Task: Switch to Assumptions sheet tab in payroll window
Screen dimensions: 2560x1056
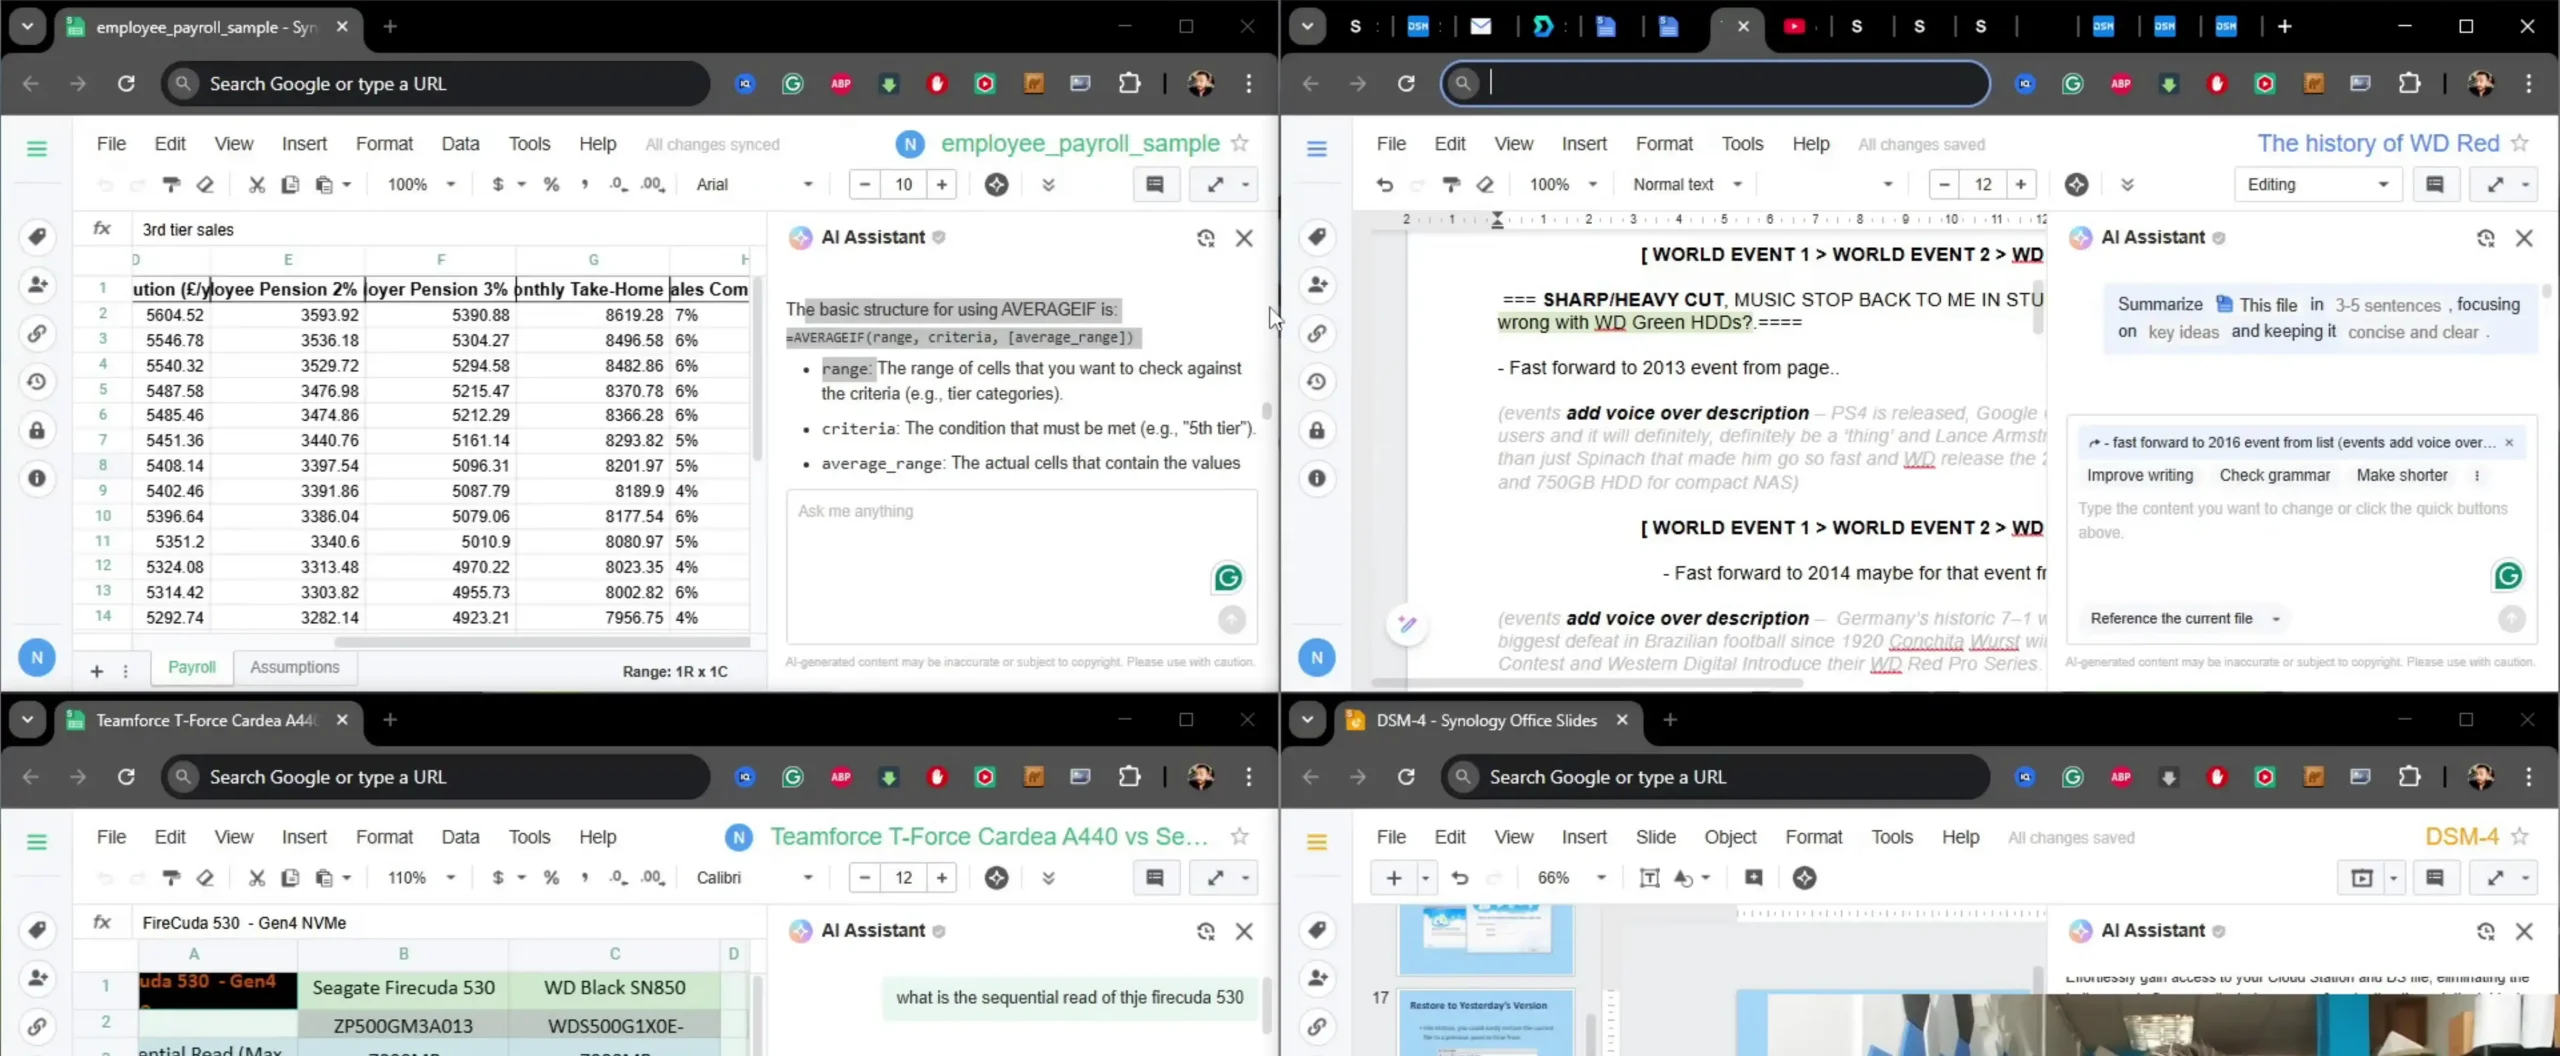Action: (x=295, y=667)
